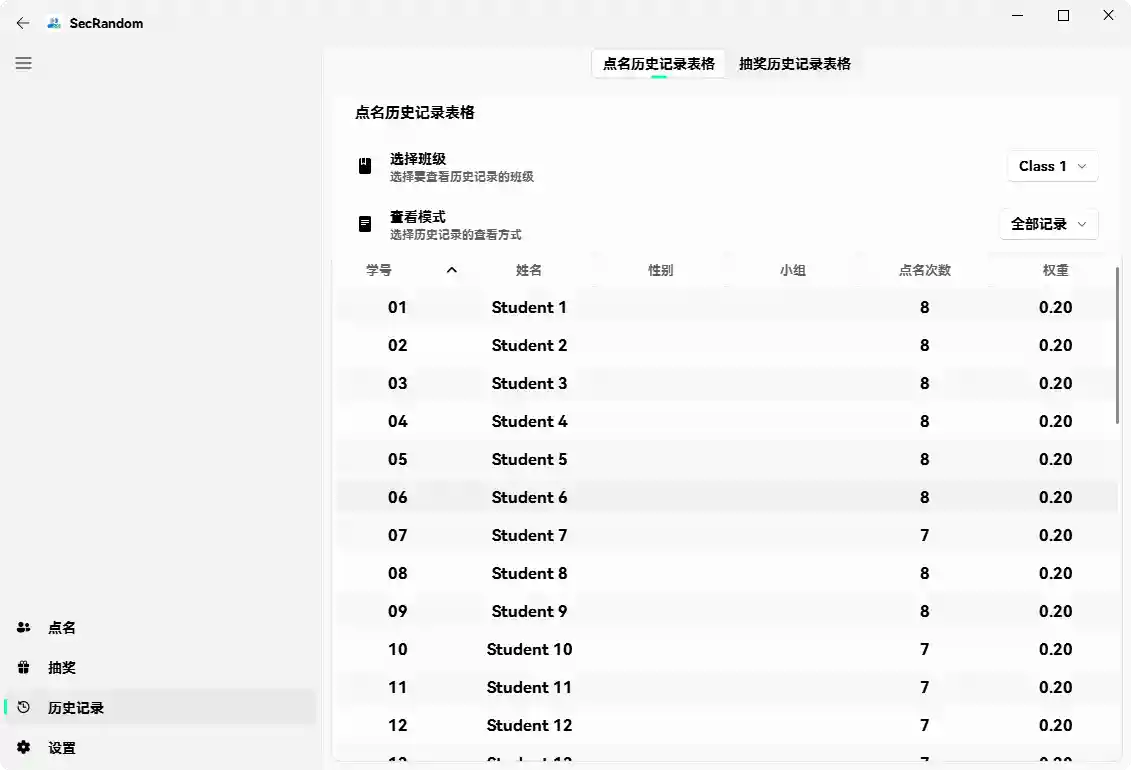Switch to the 抽奖历史记录表格 tab
The height and width of the screenshot is (770, 1131).
(x=795, y=63)
